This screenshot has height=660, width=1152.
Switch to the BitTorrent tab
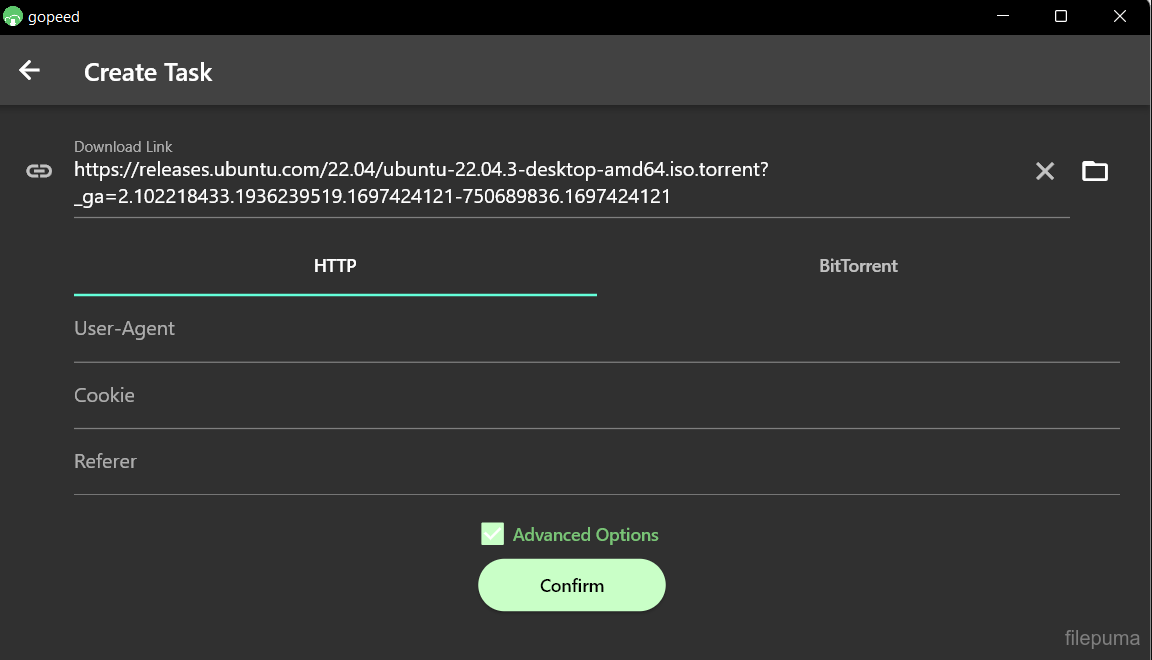(858, 266)
